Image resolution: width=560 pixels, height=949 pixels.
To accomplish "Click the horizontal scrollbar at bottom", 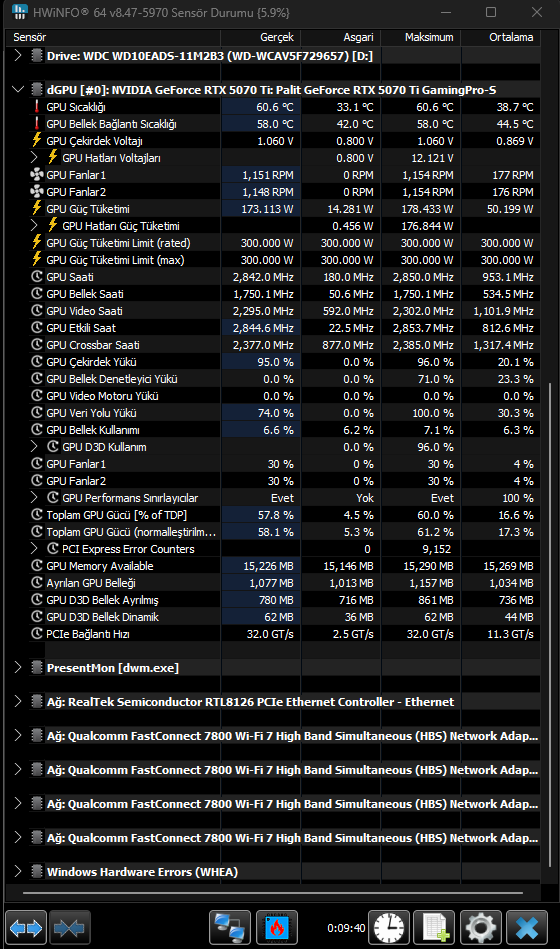I will [272, 893].
